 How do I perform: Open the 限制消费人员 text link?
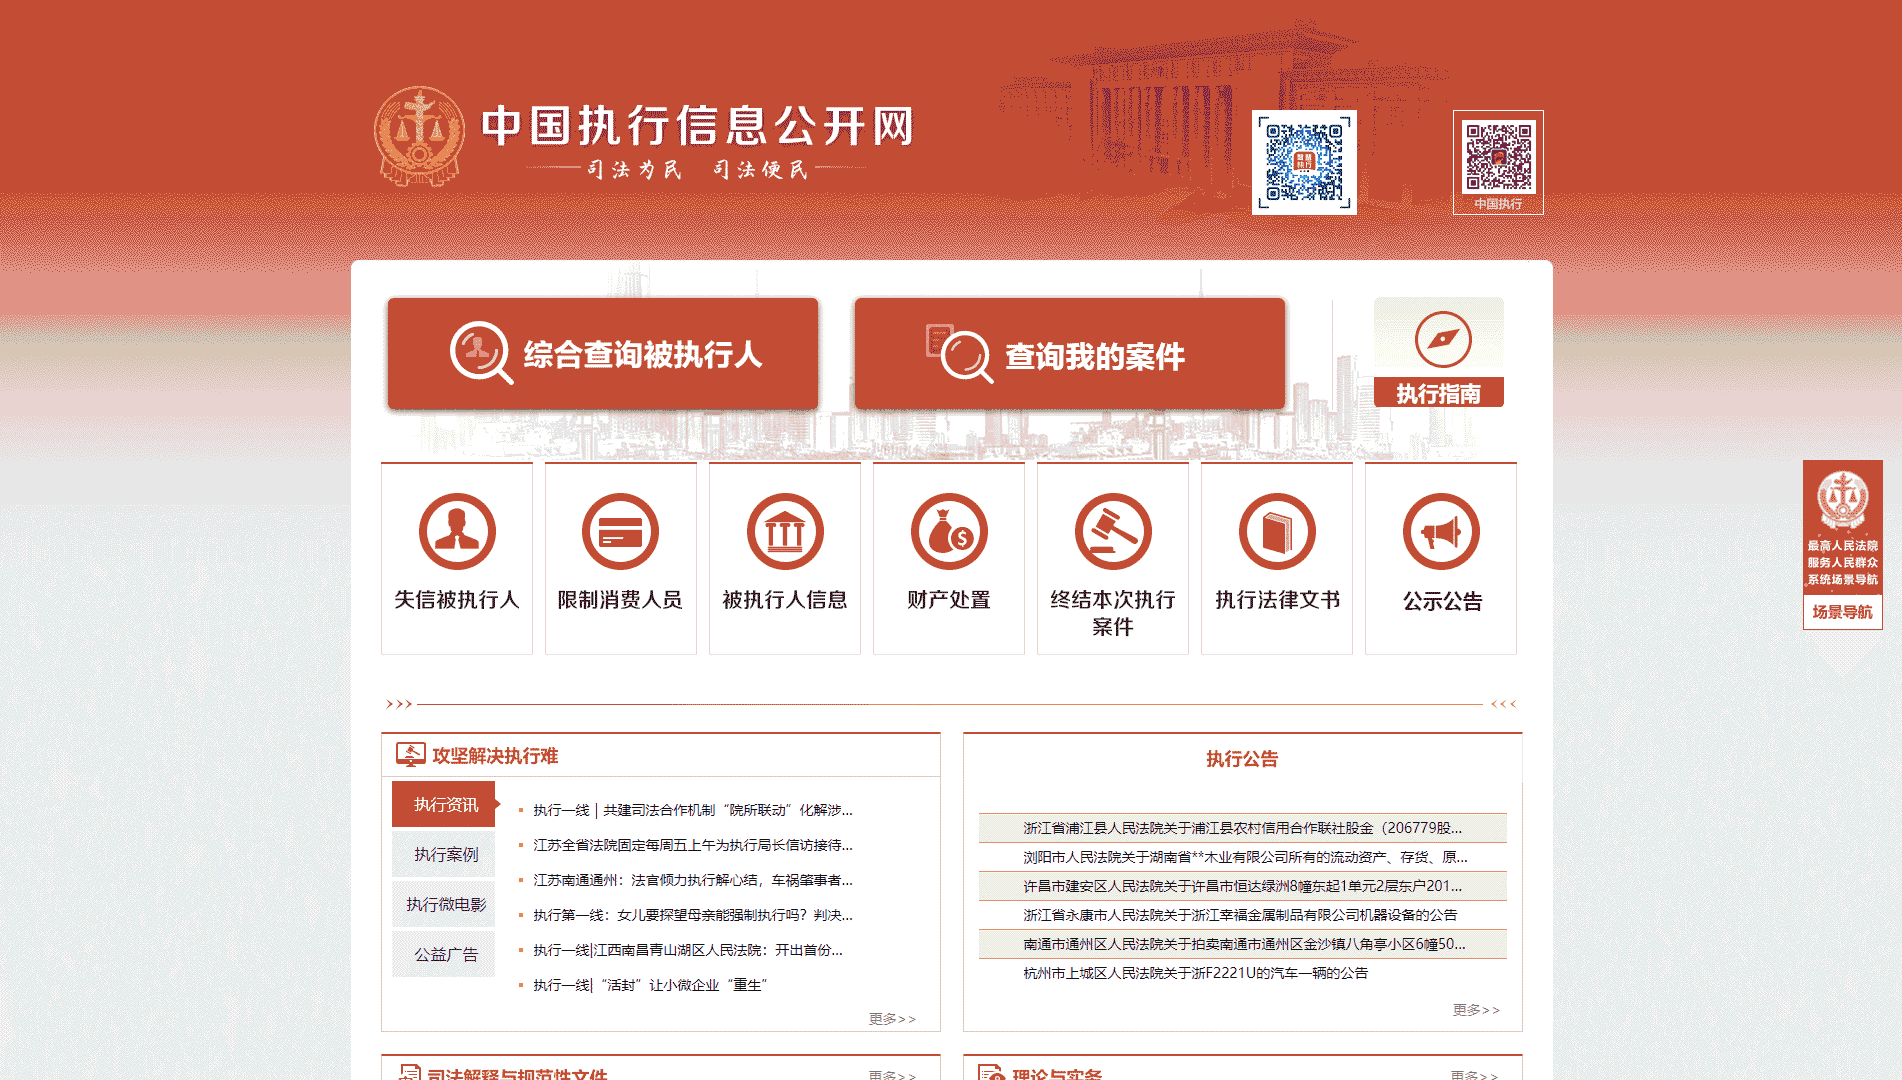tap(621, 600)
